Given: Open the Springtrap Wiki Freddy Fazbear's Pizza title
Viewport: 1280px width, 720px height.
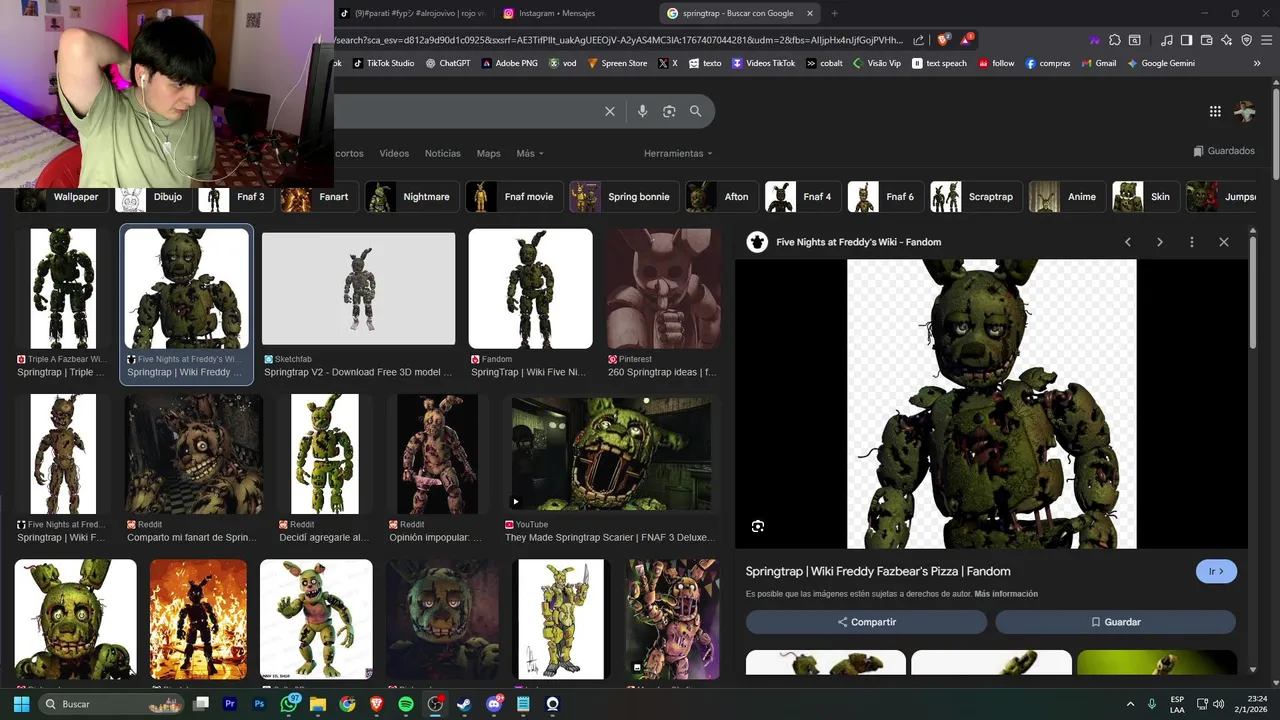Looking at the screenshot, I should [878, 571].
